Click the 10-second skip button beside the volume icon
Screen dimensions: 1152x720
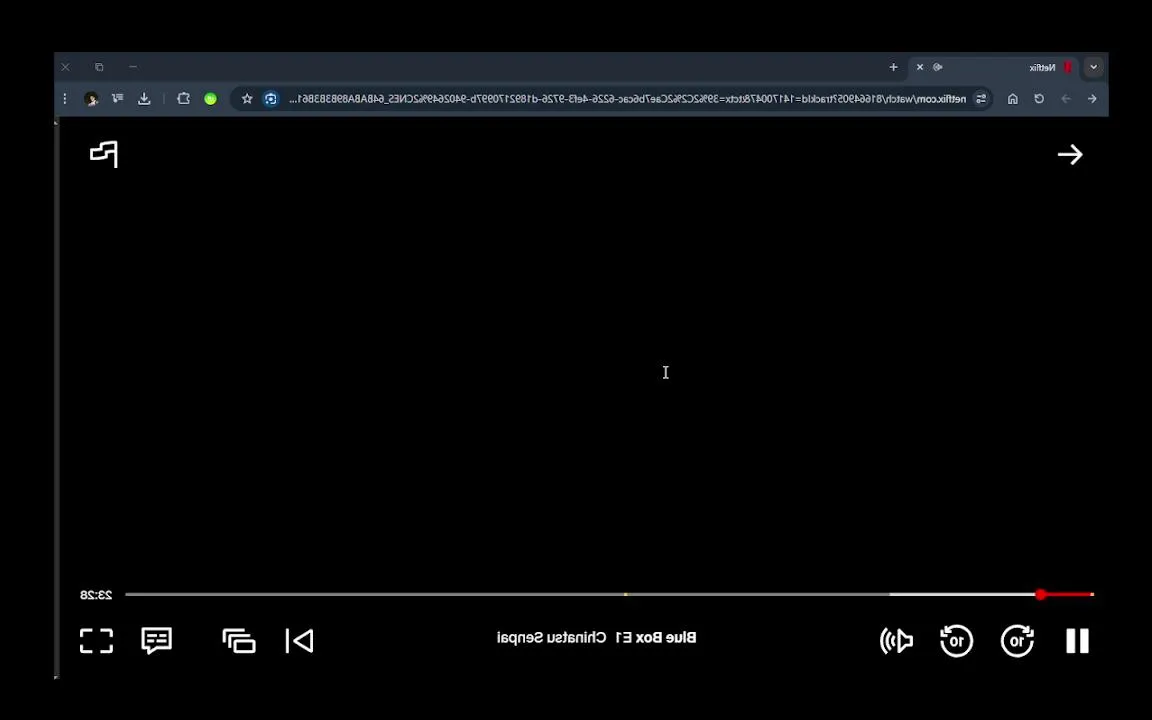click(x=957, y=641)
